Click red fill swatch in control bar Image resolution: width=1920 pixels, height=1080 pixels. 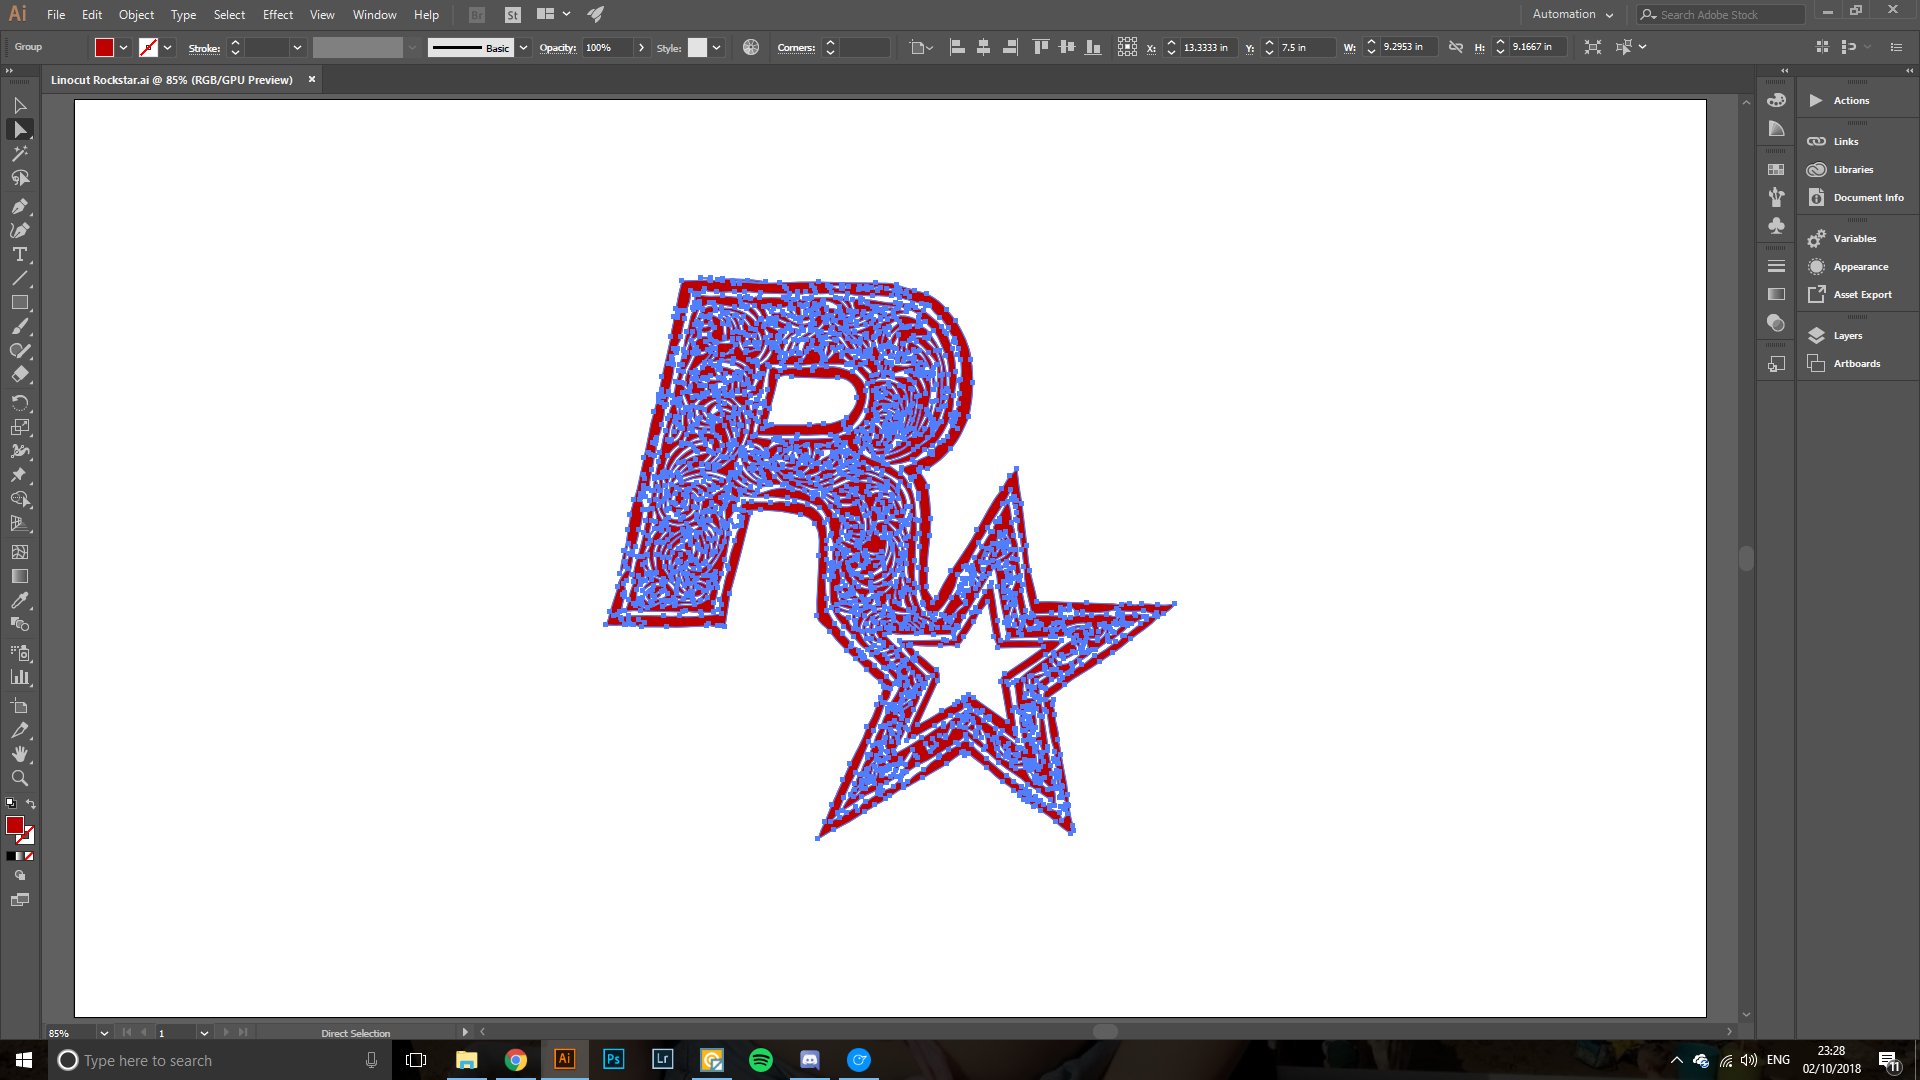click(x=104, y=47)
